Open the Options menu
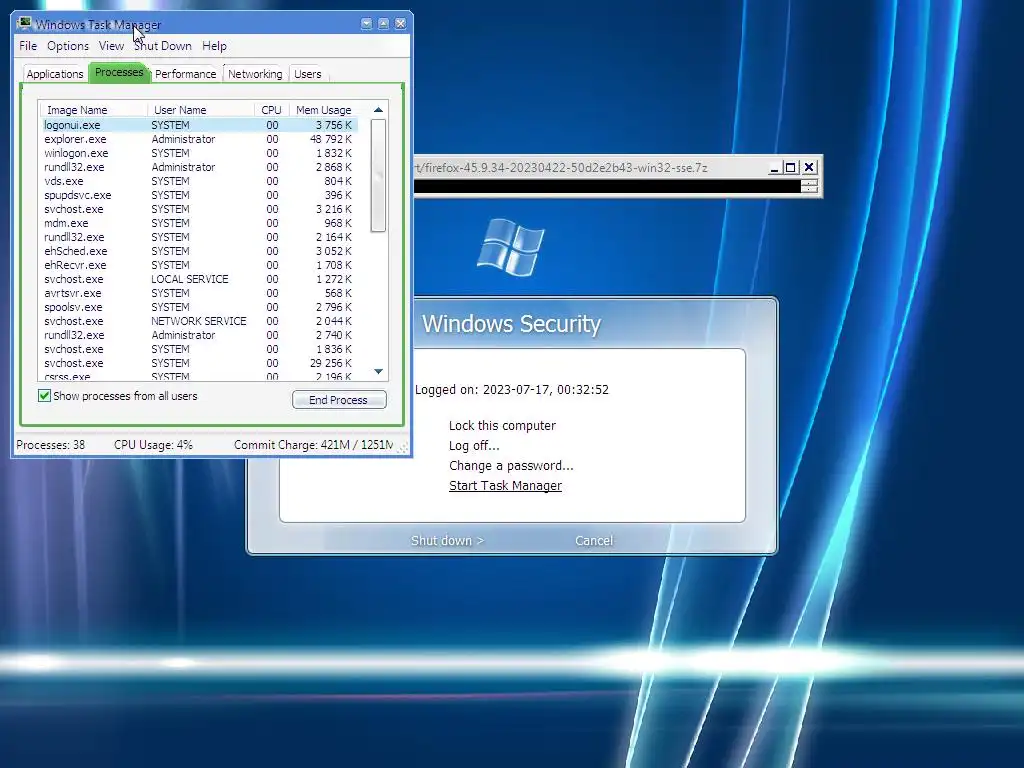This screenshot has width=1024, height=768. [68, 46]
